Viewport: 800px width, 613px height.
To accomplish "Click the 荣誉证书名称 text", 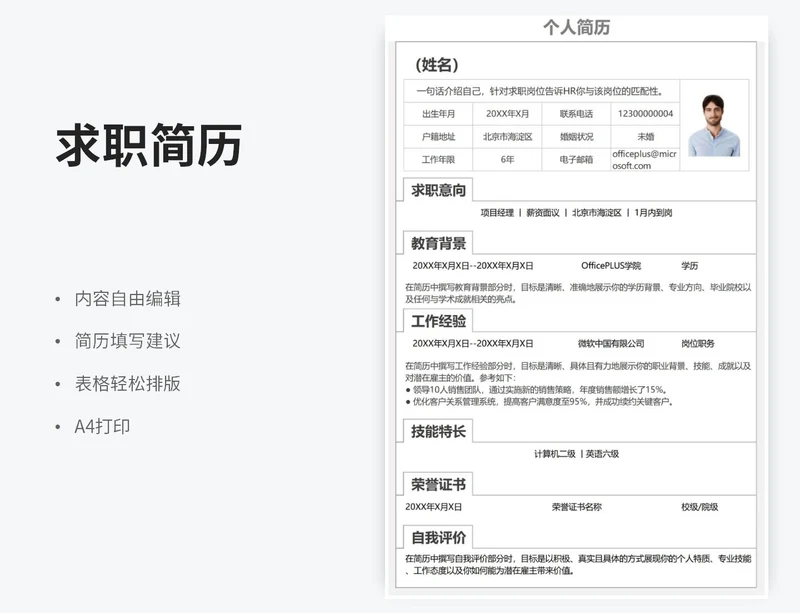I will tap(577, 507).
